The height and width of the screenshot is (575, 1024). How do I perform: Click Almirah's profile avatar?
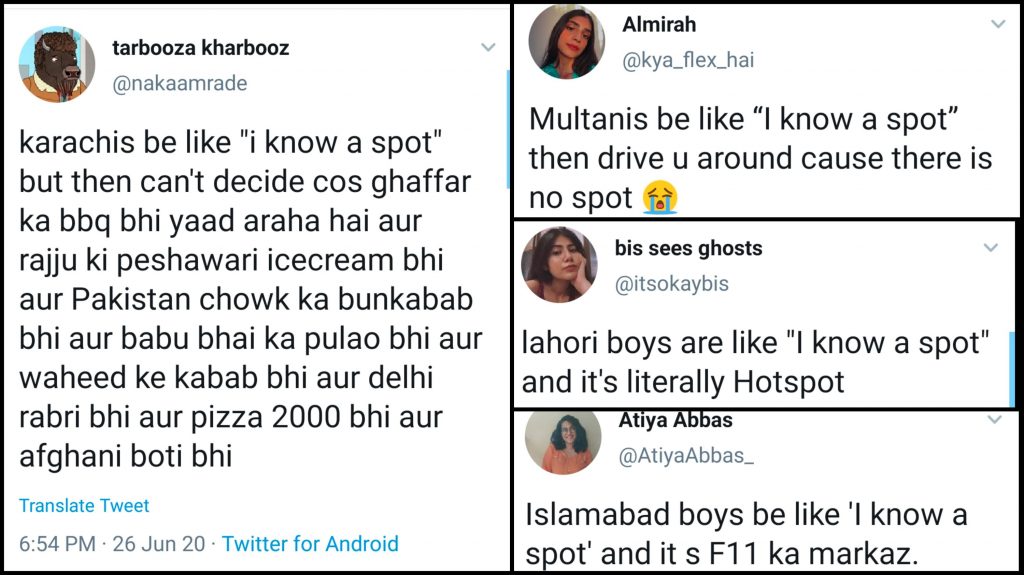click(x=566, y=43)
